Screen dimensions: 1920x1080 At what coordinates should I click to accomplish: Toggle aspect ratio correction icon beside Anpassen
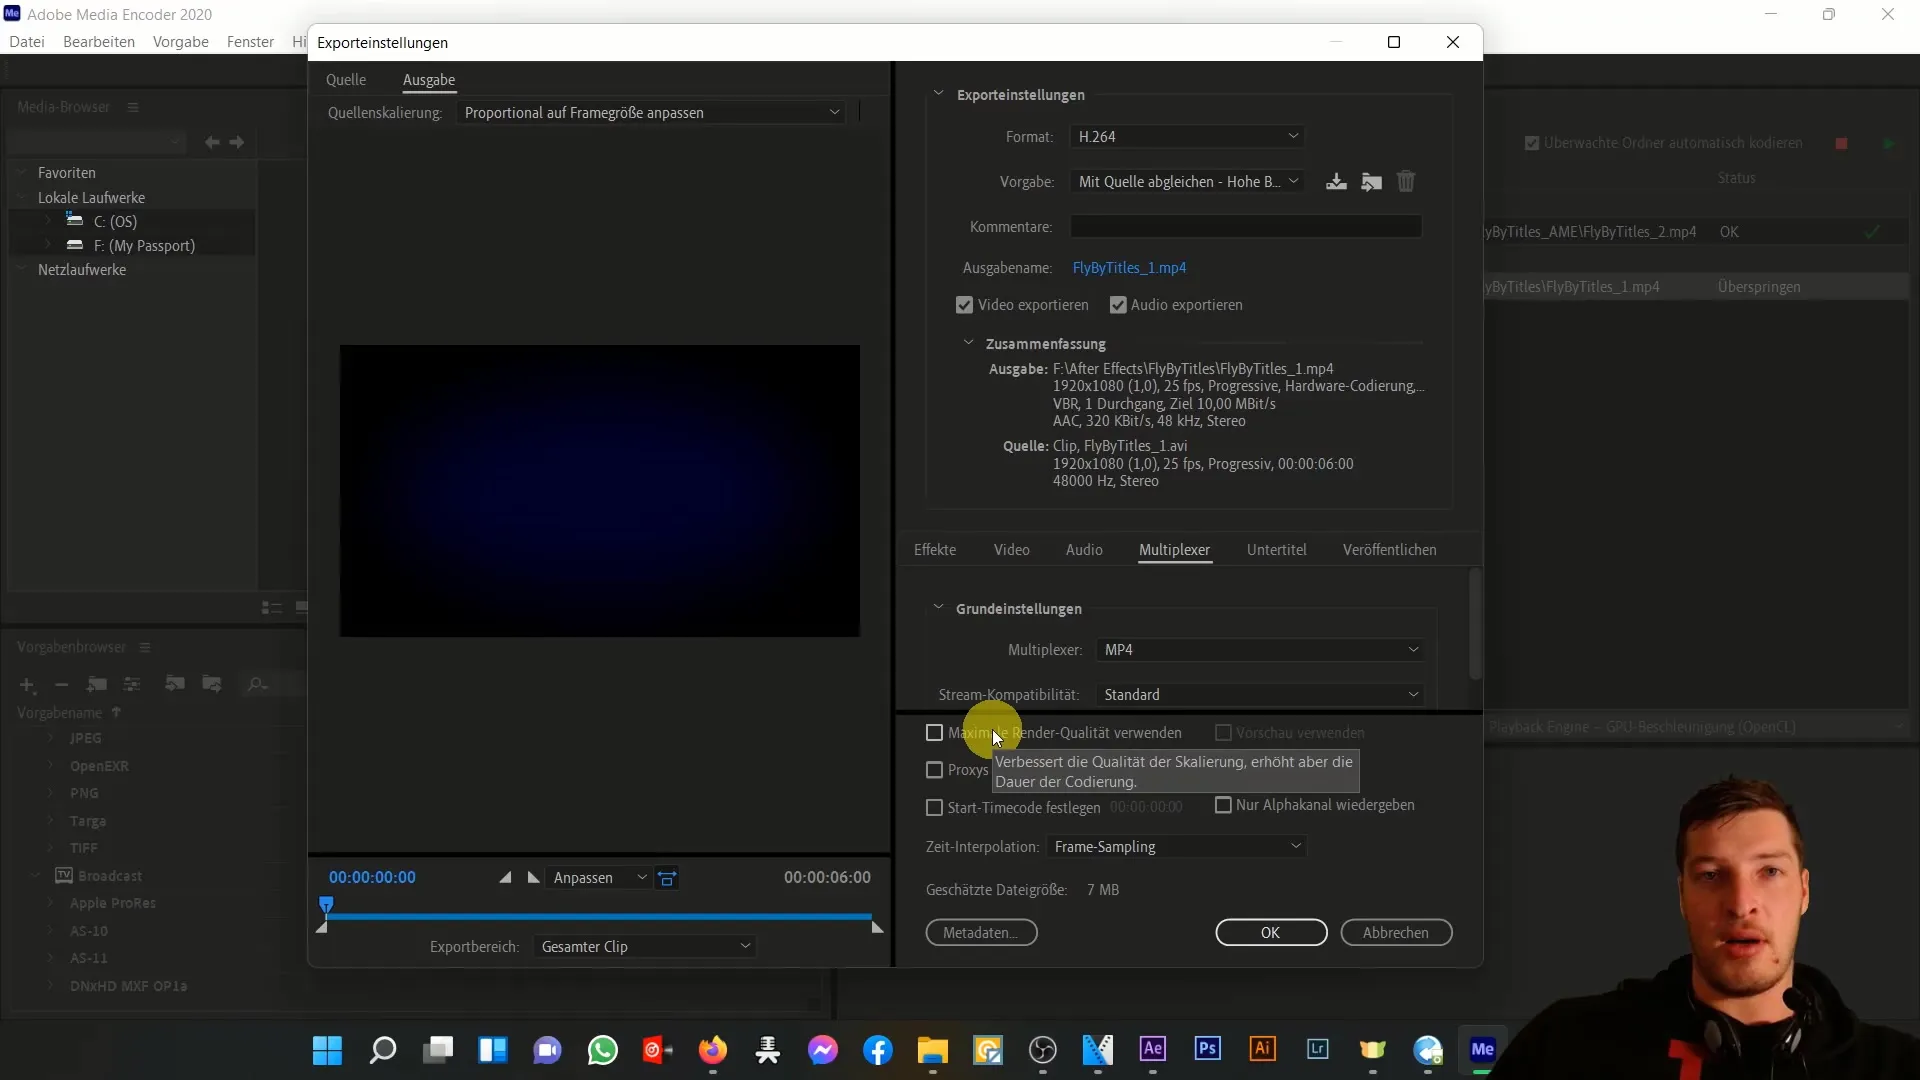668,878
